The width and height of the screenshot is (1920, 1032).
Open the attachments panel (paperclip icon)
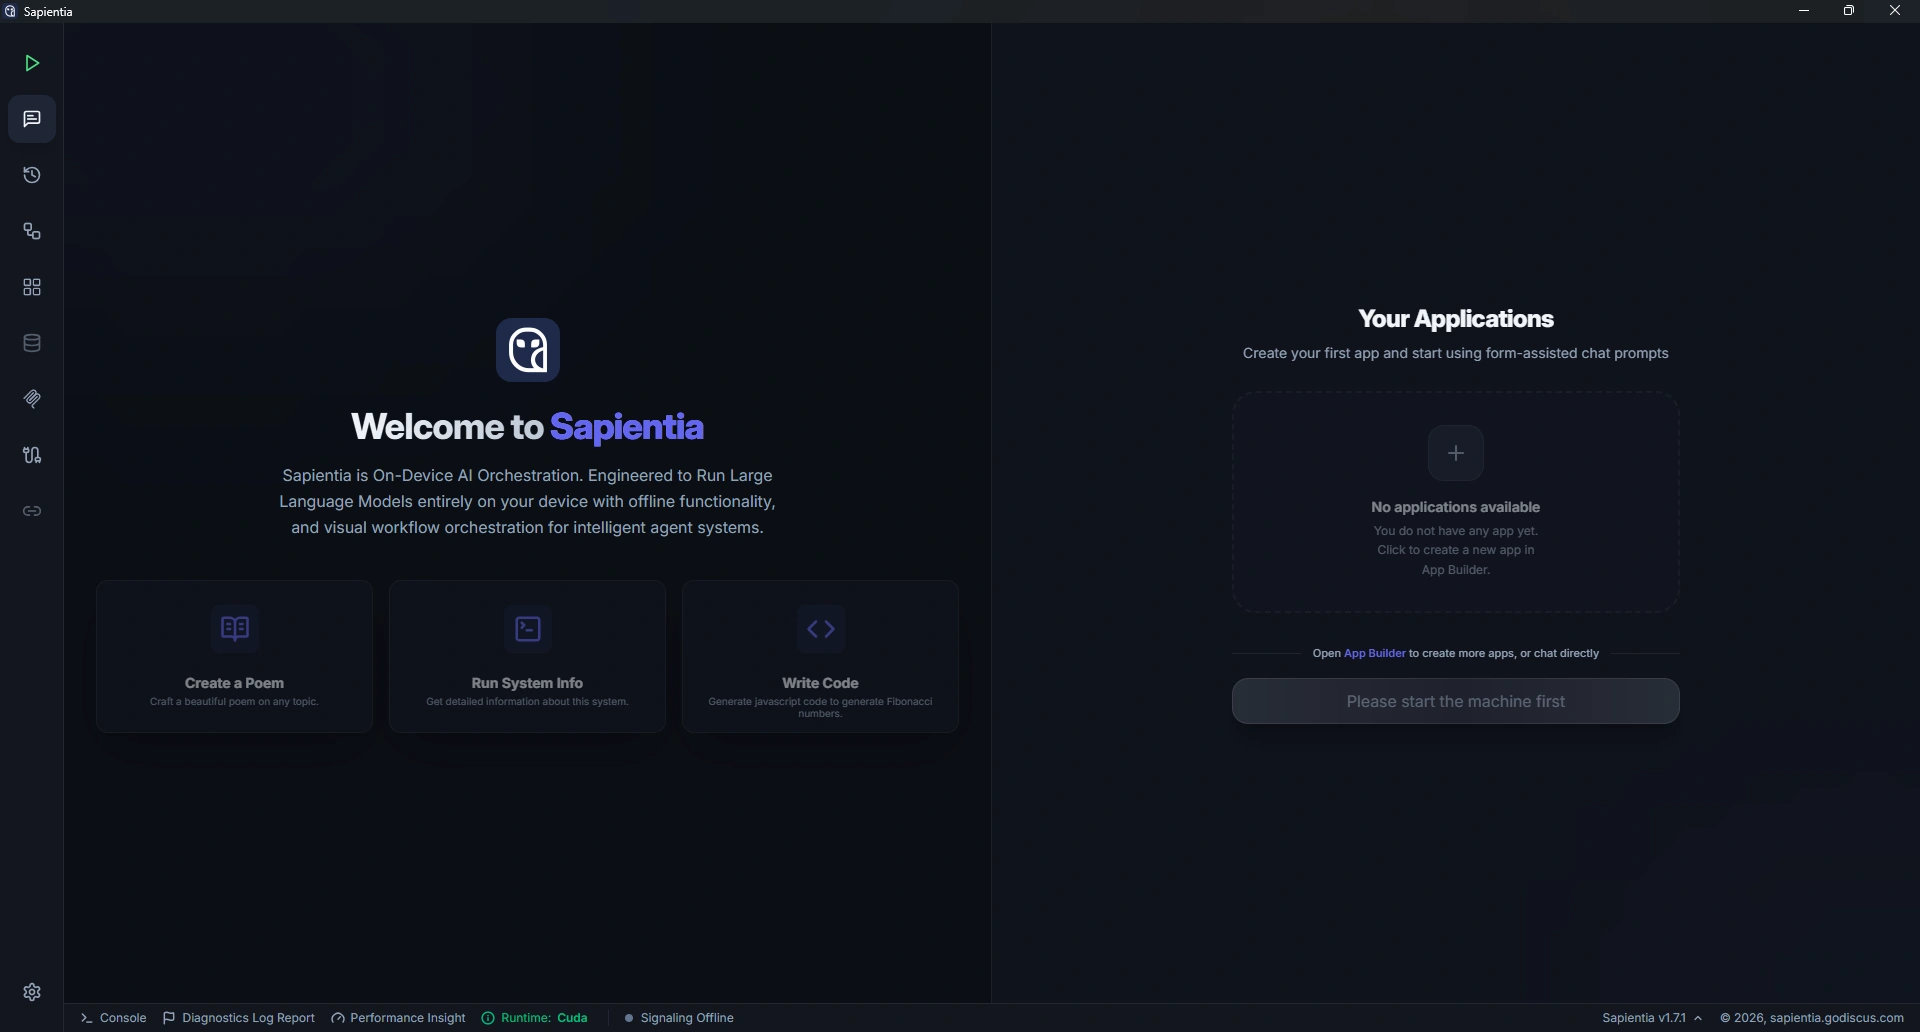click(31, 399)
